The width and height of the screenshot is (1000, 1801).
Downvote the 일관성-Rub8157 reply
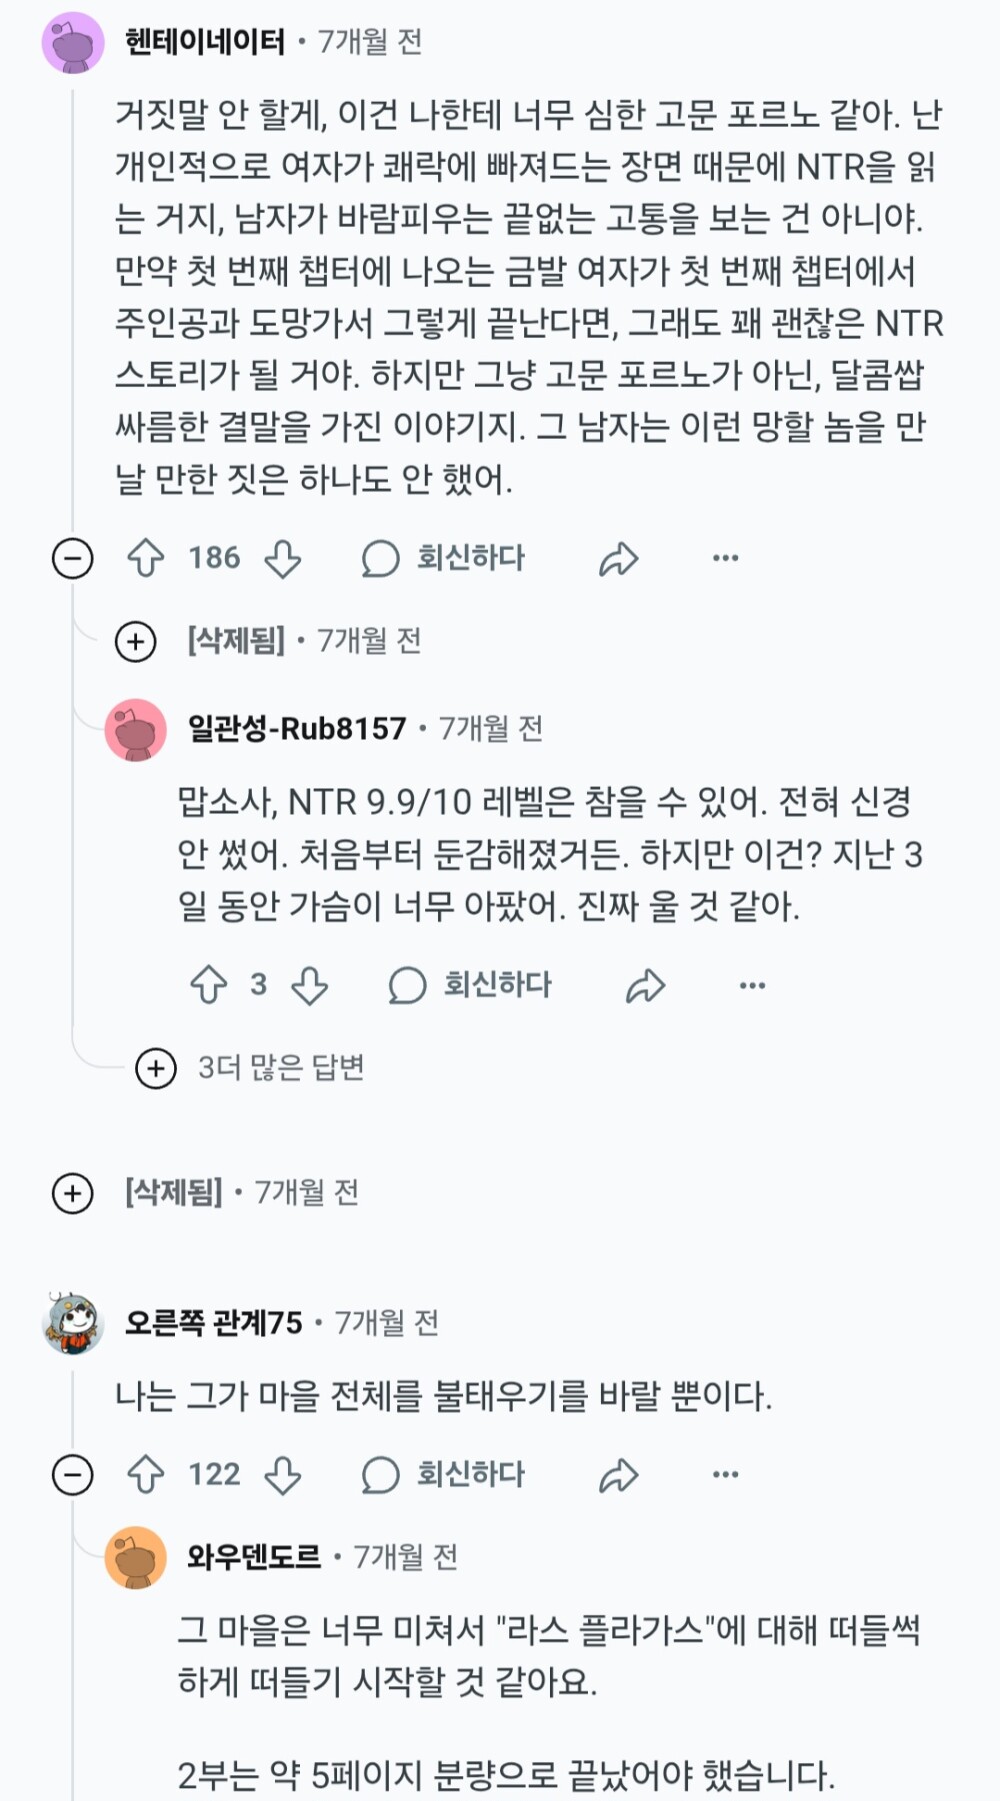[310, 985]
